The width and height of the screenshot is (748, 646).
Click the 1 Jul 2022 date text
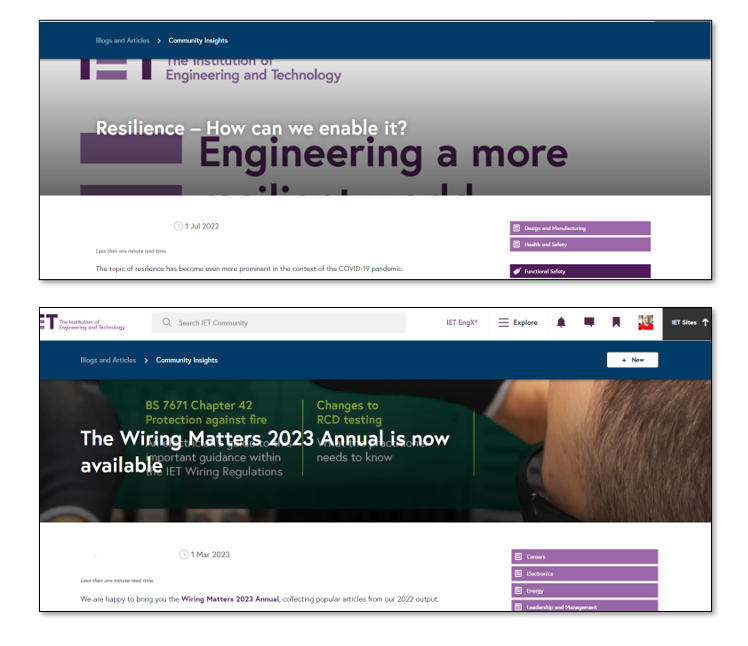(202, 226)
